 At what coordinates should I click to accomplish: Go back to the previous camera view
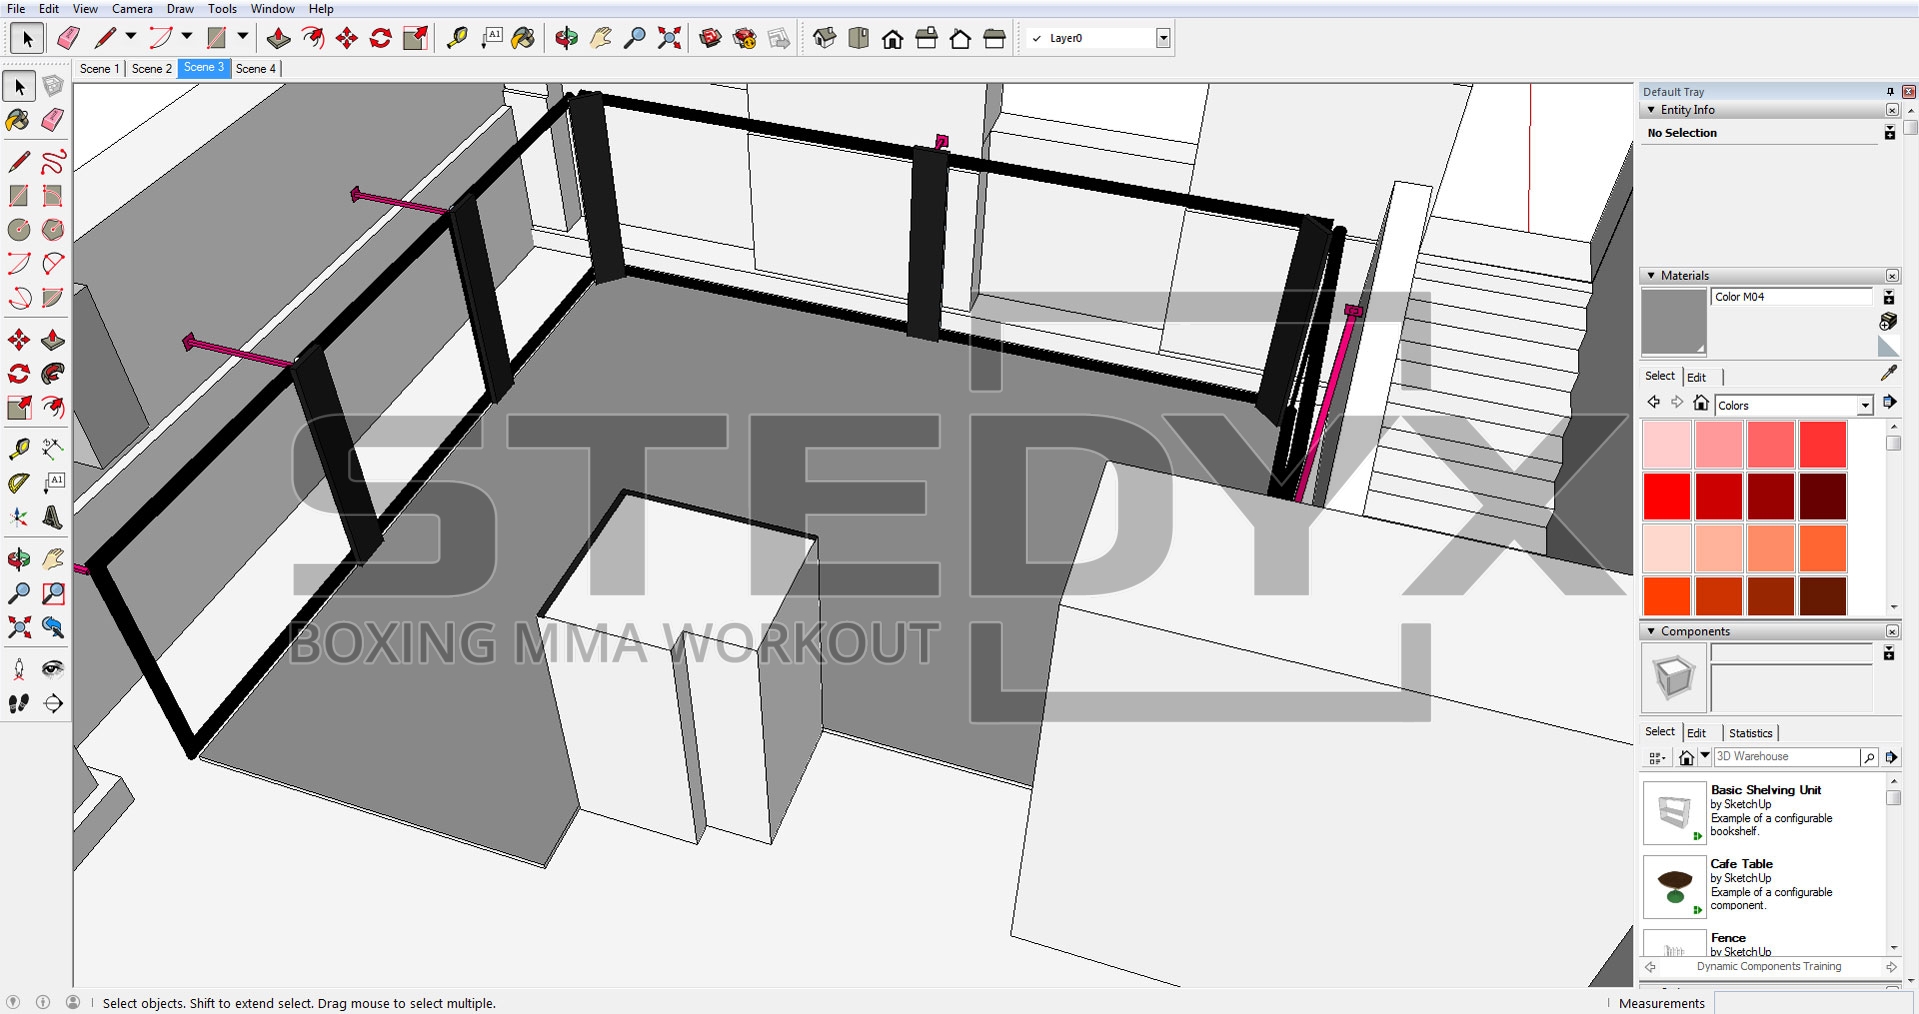tap(53, 627)
